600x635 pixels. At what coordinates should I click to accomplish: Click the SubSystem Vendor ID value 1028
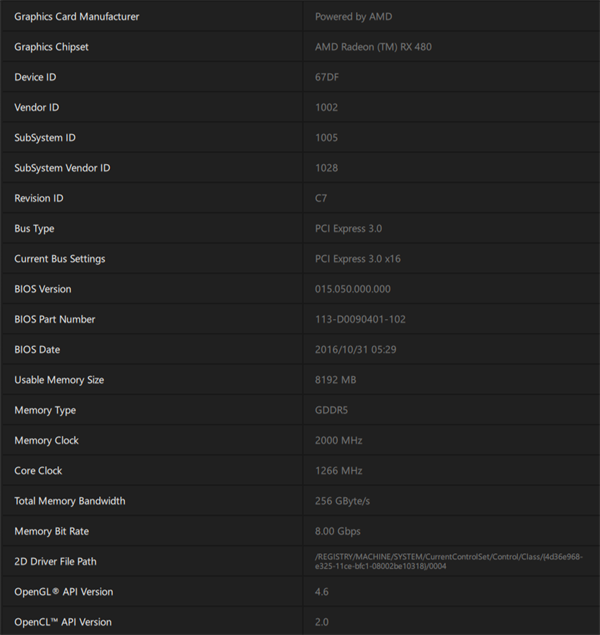[326, 168]
